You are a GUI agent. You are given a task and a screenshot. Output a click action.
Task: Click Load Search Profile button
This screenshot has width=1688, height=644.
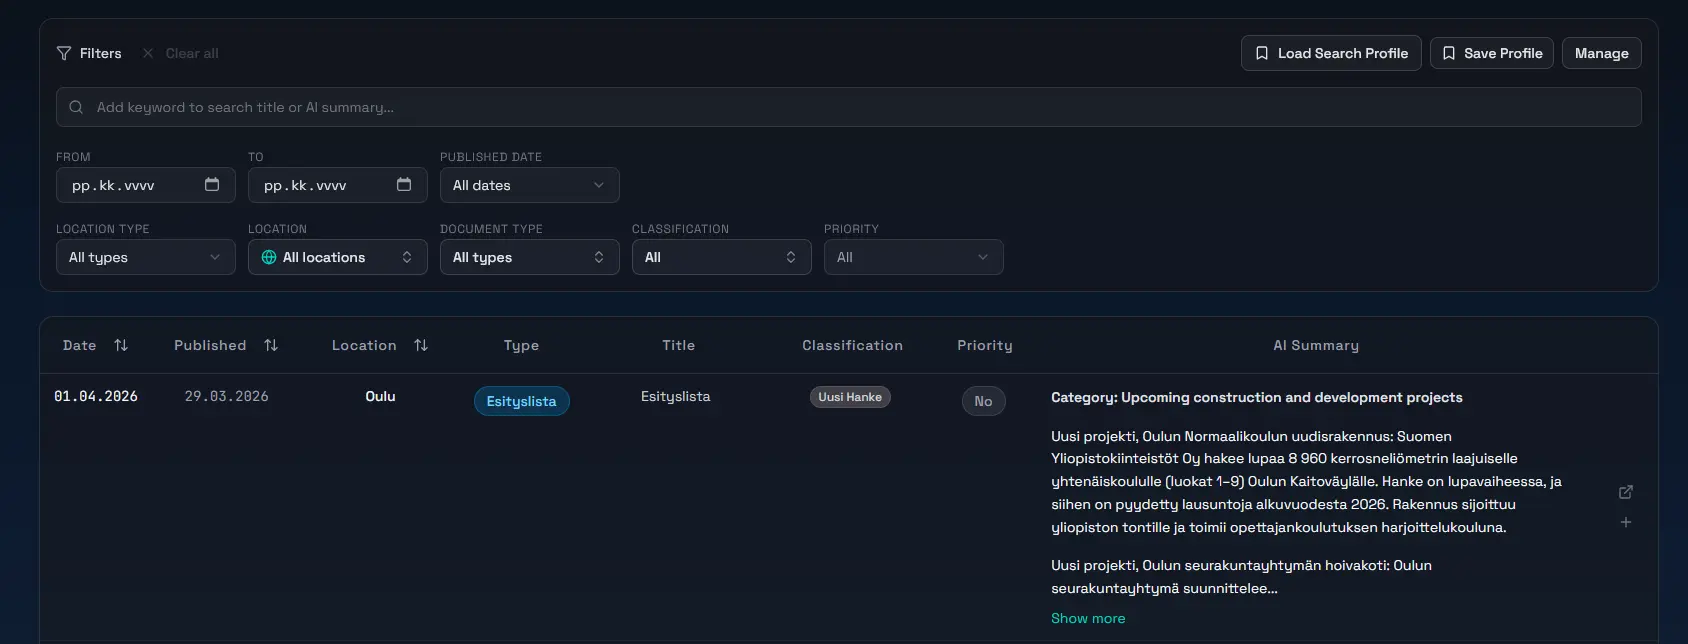pyautogui.click(x=1330, y=53)
